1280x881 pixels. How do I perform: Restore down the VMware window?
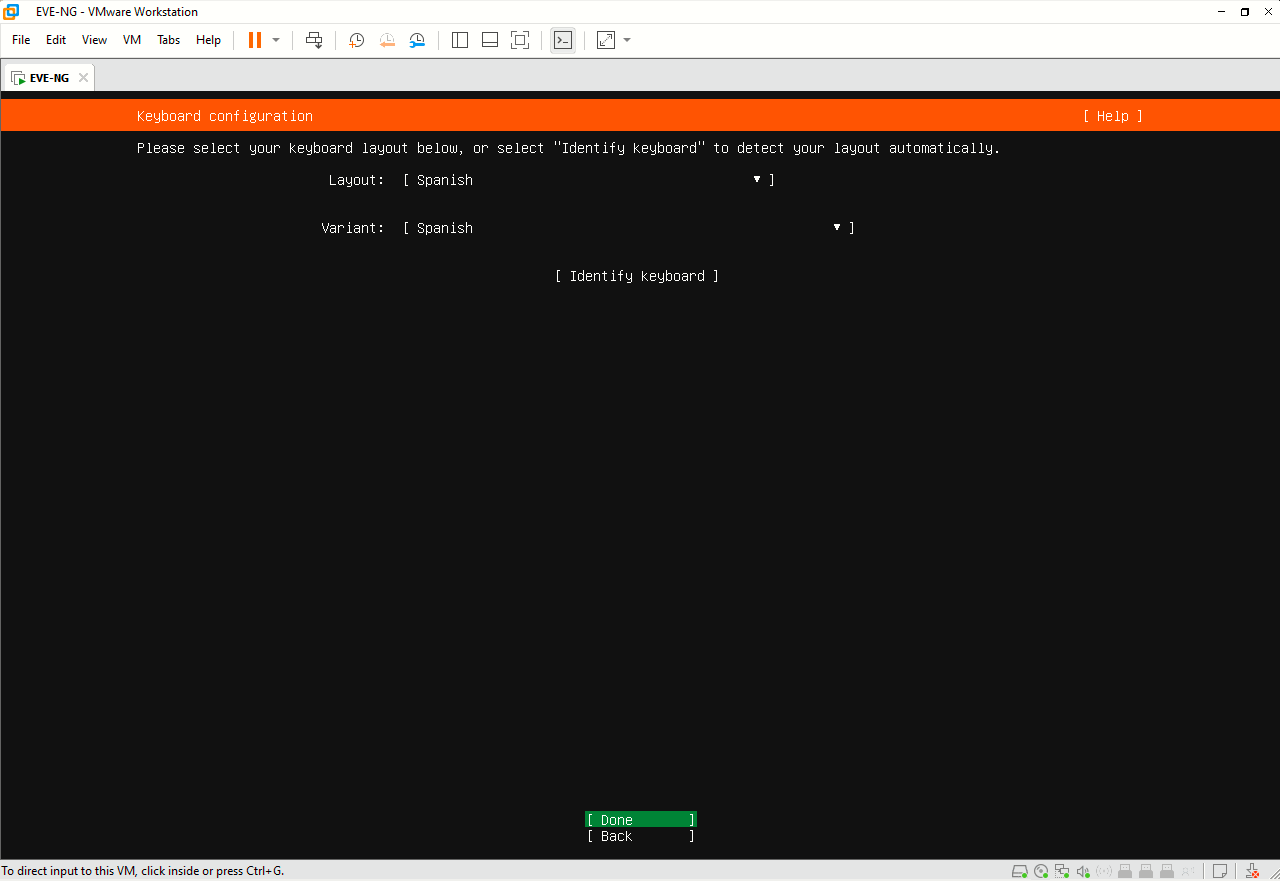tap(1244, 11)
